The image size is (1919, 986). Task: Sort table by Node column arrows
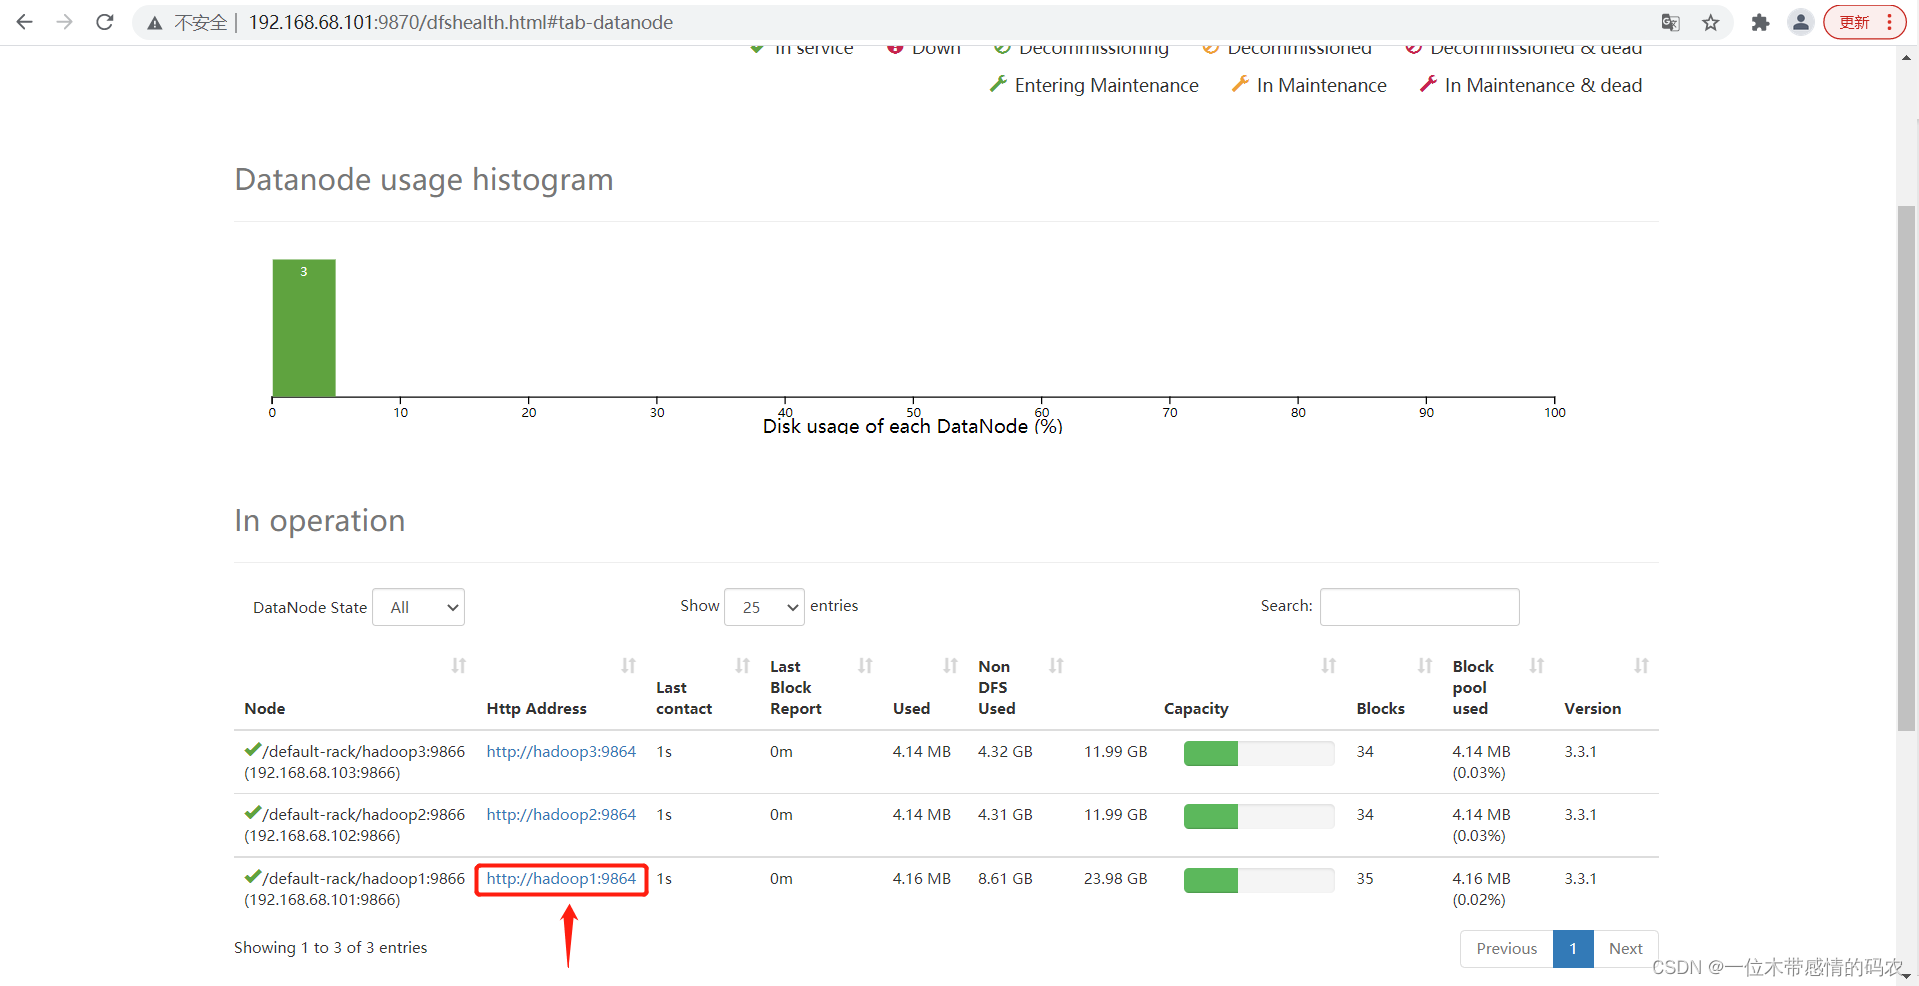(459, 666)
